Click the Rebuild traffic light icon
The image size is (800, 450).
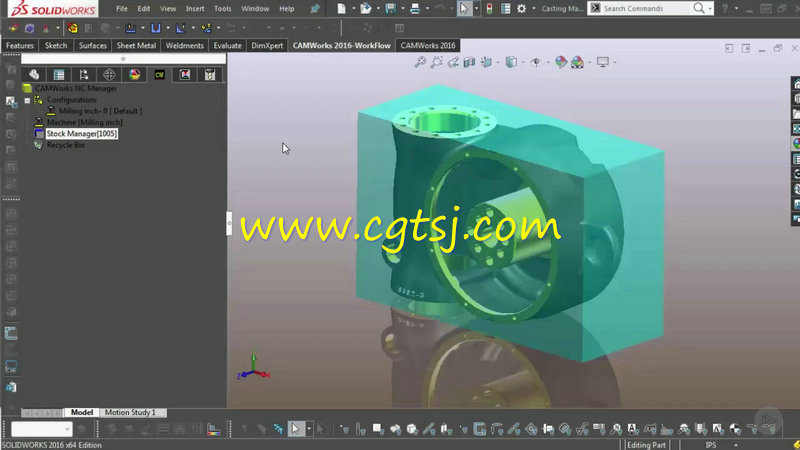pos(489,8)
